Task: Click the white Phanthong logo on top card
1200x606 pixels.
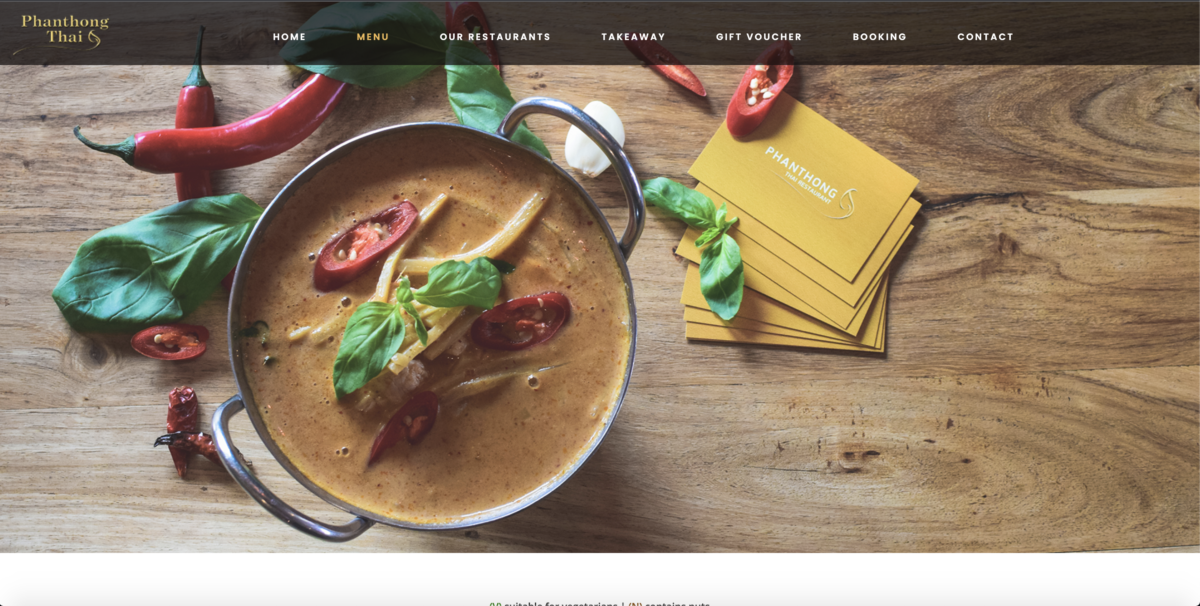Action: coord(810,182)
